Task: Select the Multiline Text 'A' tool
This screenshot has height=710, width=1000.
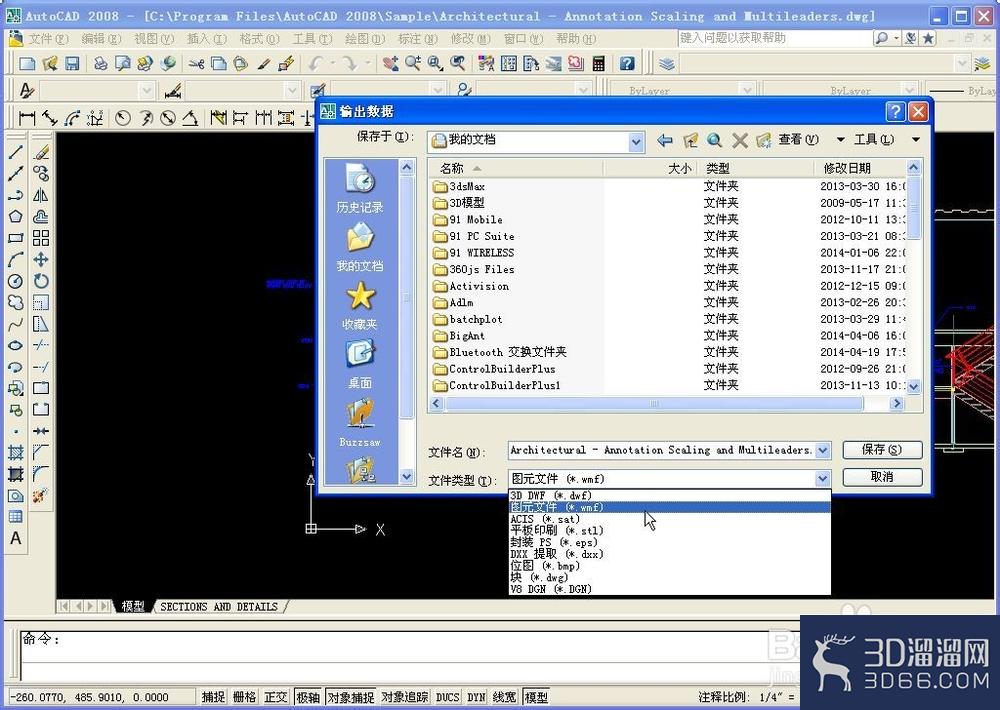Action: click(x=16, y=538)
